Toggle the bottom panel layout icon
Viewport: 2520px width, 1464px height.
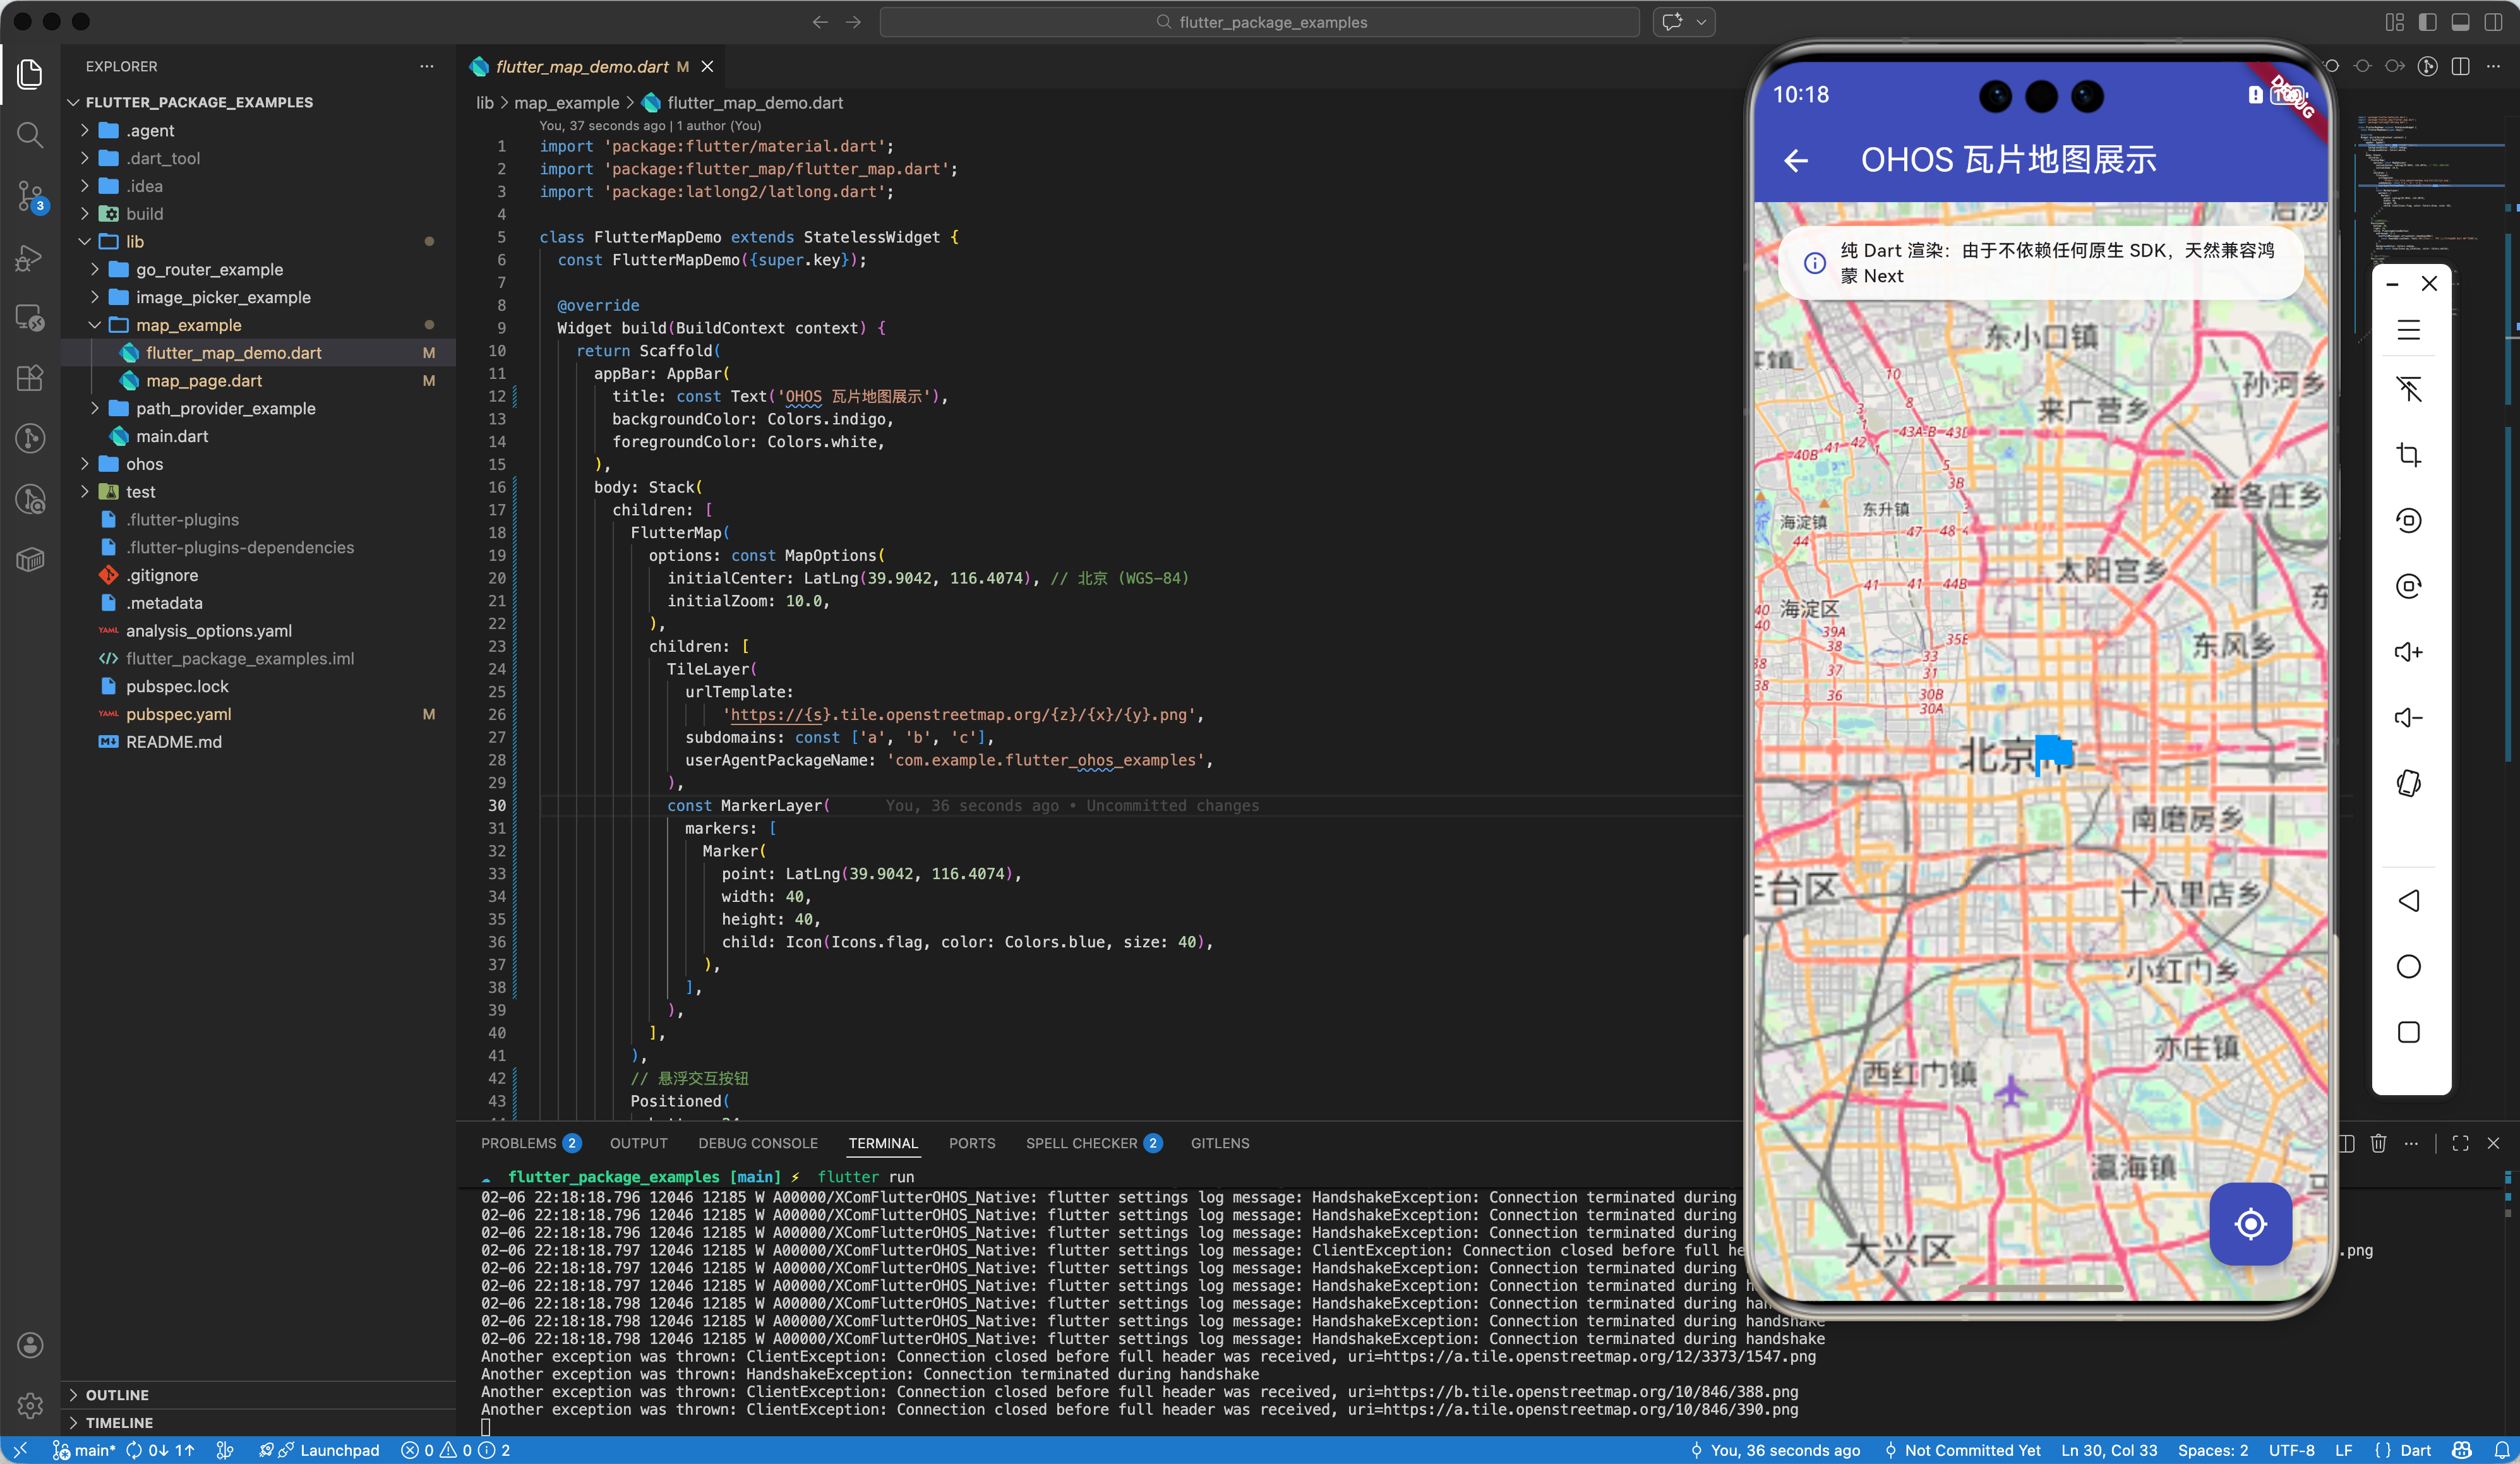pyautogui.click(x=2460, y=22)
